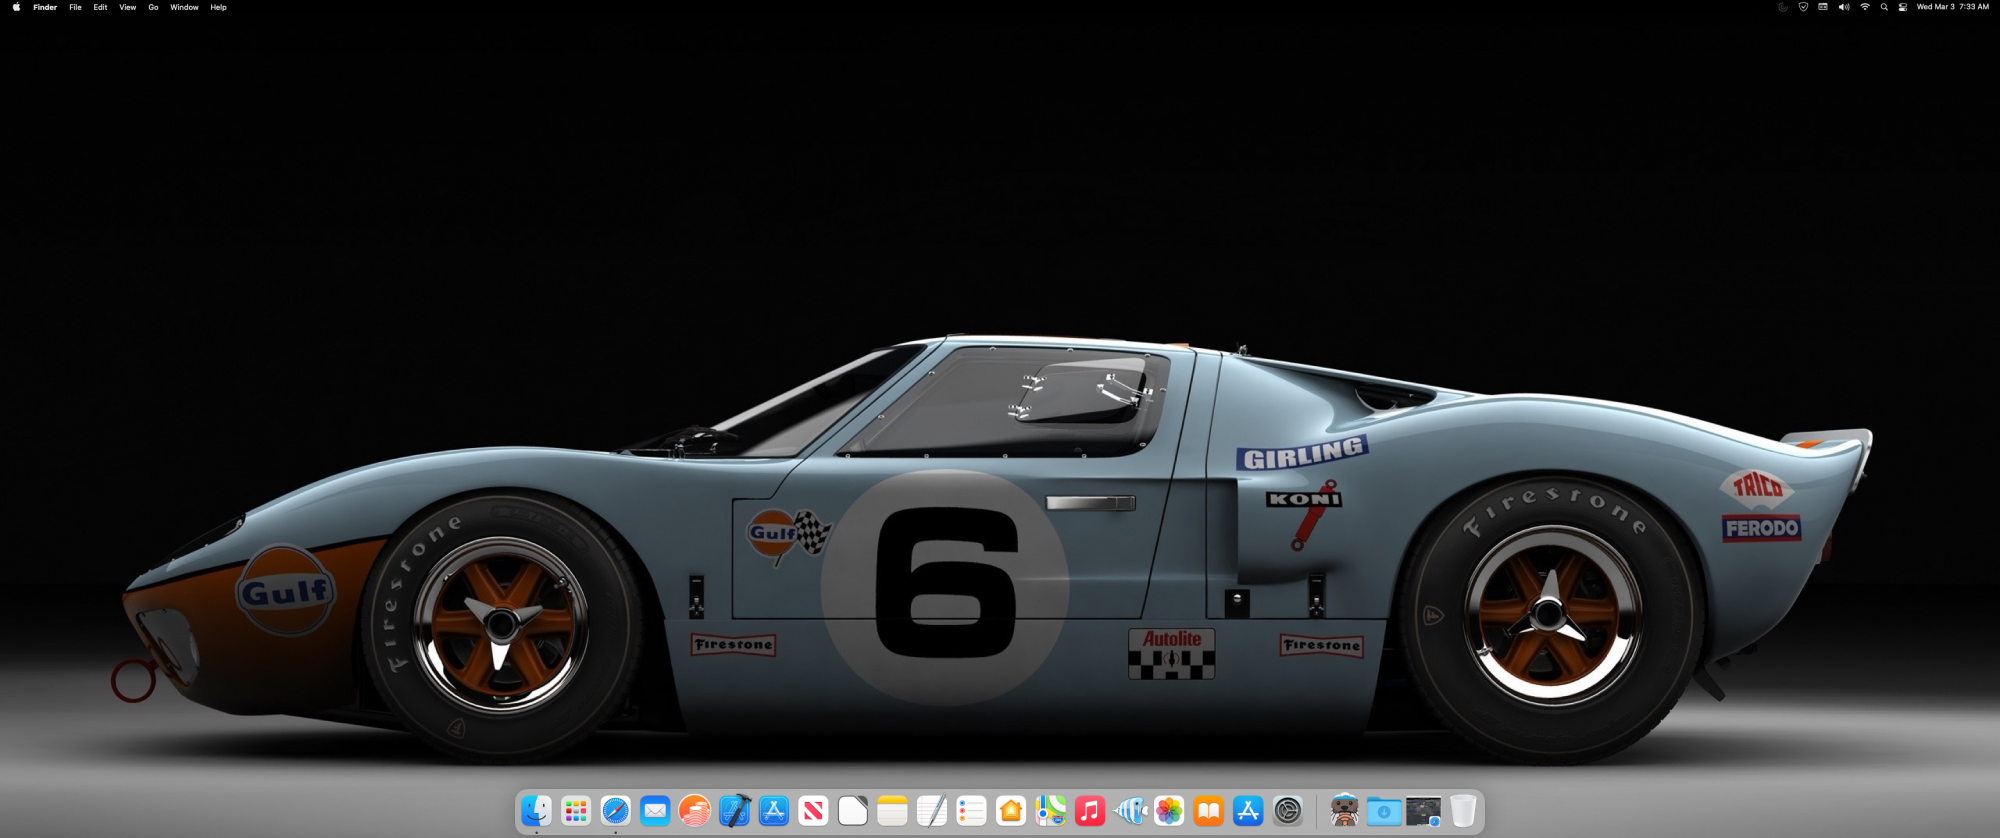Image resolution: width=2000 pixels, height=838 pixels.
Task: Open the volume control in menu bar
Action: tap(1844, 7)
